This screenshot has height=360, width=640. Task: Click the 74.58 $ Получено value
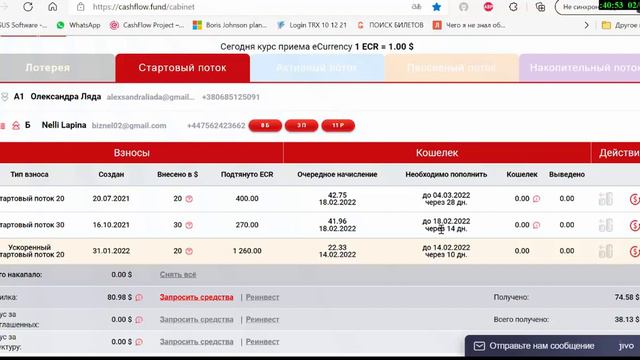coord(627,297)
